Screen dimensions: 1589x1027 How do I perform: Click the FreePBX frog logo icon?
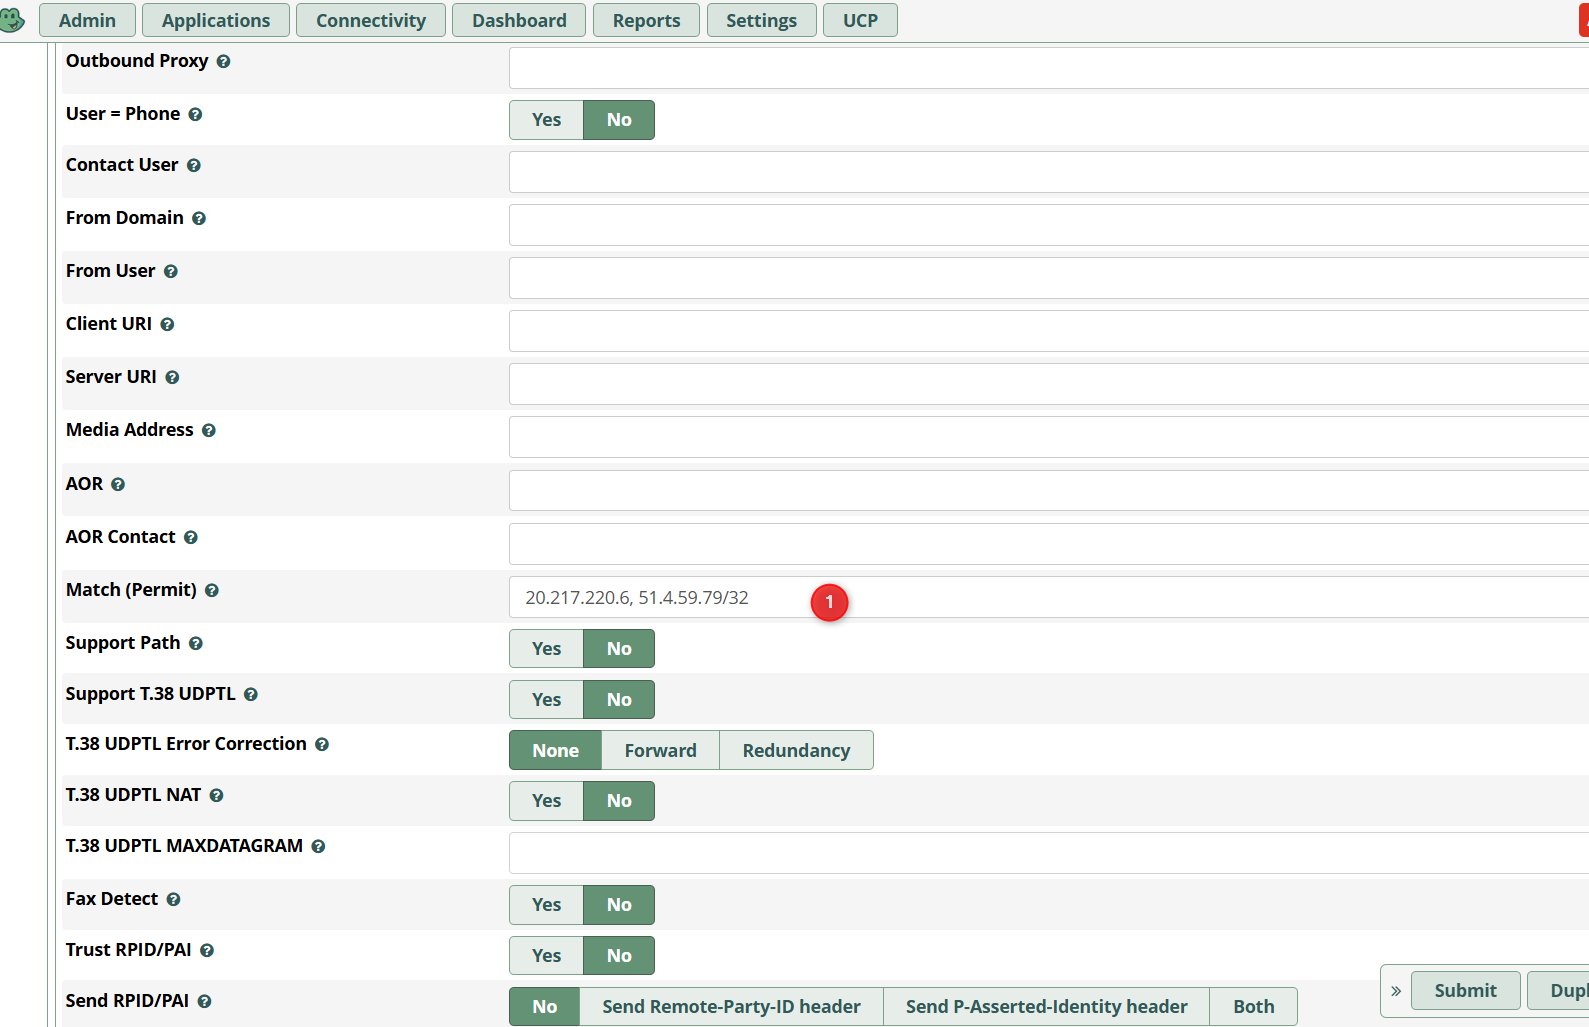point(12,20)
